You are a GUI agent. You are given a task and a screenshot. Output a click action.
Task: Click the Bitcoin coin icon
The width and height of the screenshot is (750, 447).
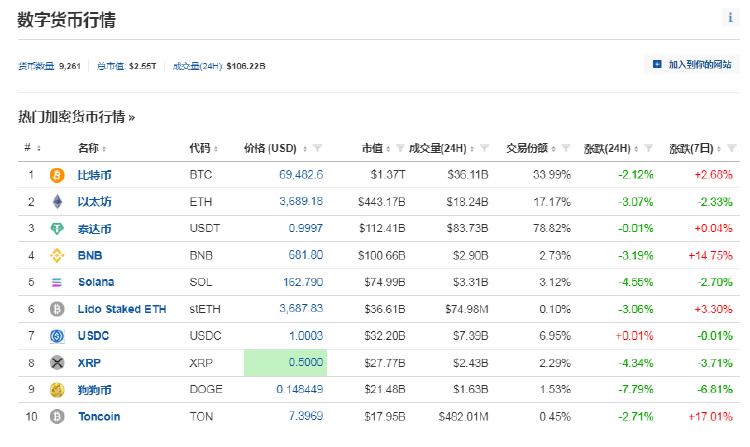tap(57, 175)
